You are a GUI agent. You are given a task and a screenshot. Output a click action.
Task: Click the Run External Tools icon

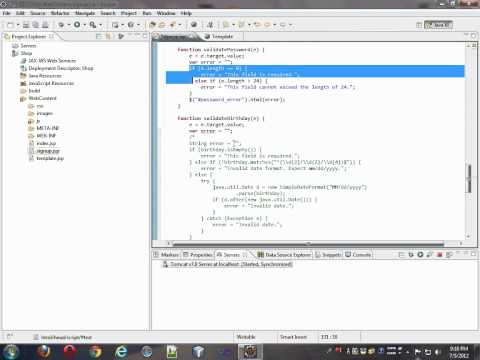pyautogui.click(x=93, y=25)
